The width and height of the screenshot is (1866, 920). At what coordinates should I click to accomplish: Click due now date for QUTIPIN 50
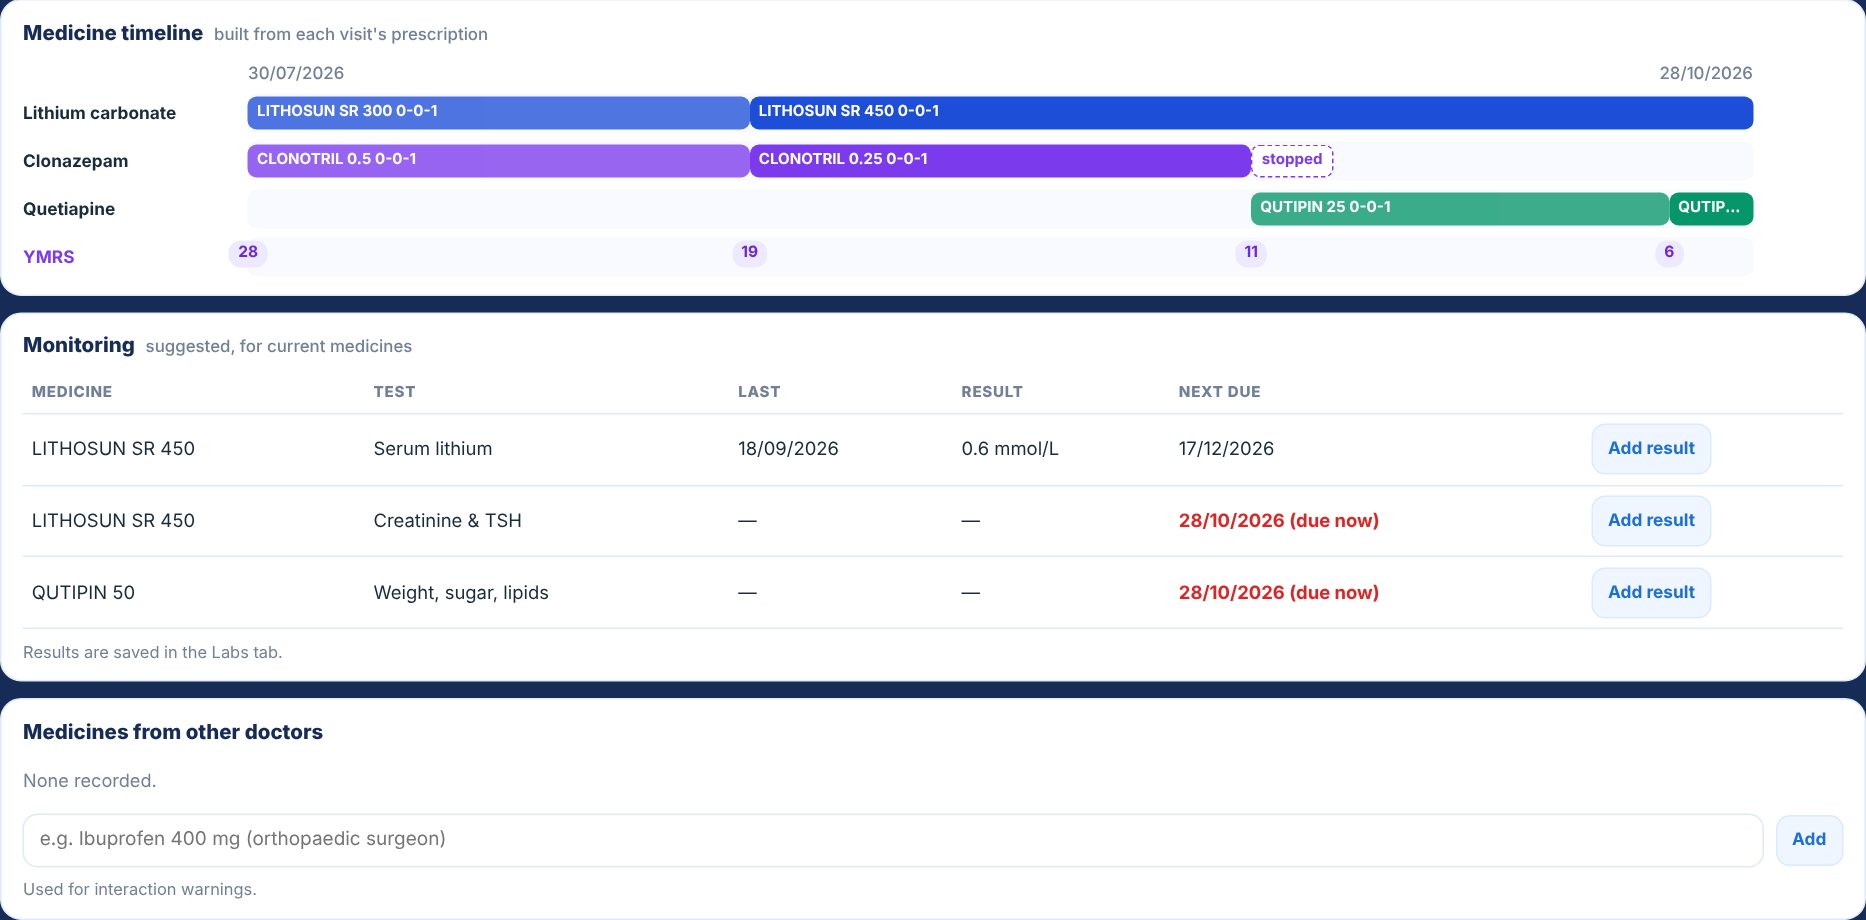(1278, 593)
